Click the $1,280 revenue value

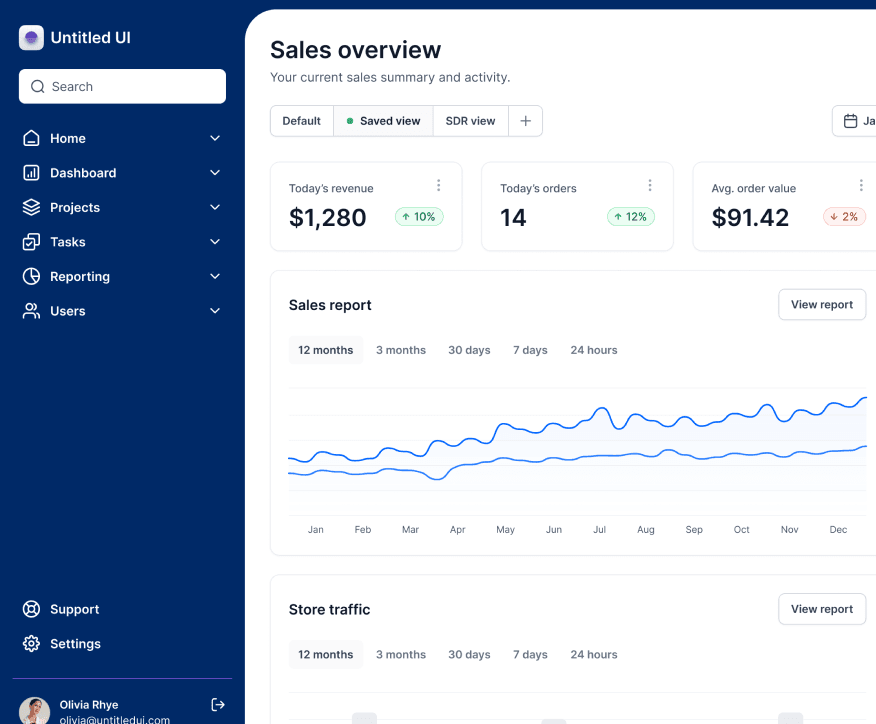point(327,217)
